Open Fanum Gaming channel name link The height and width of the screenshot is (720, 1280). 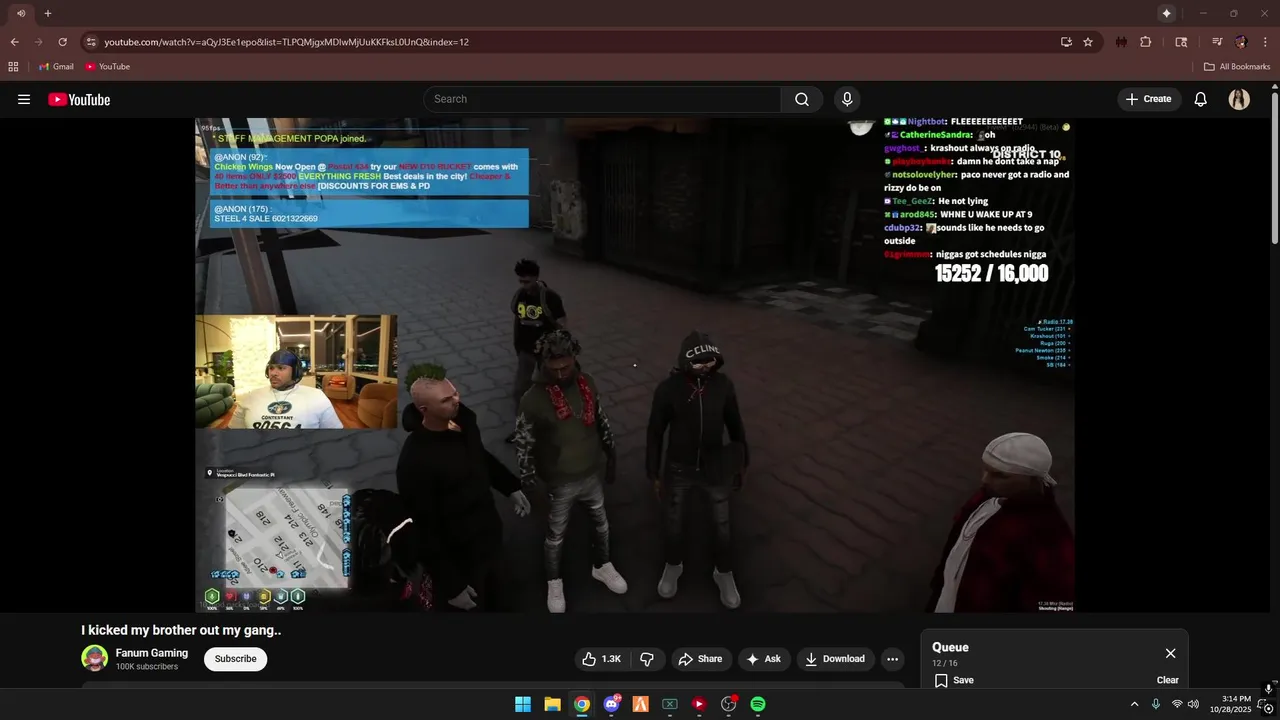click(152, 653)
